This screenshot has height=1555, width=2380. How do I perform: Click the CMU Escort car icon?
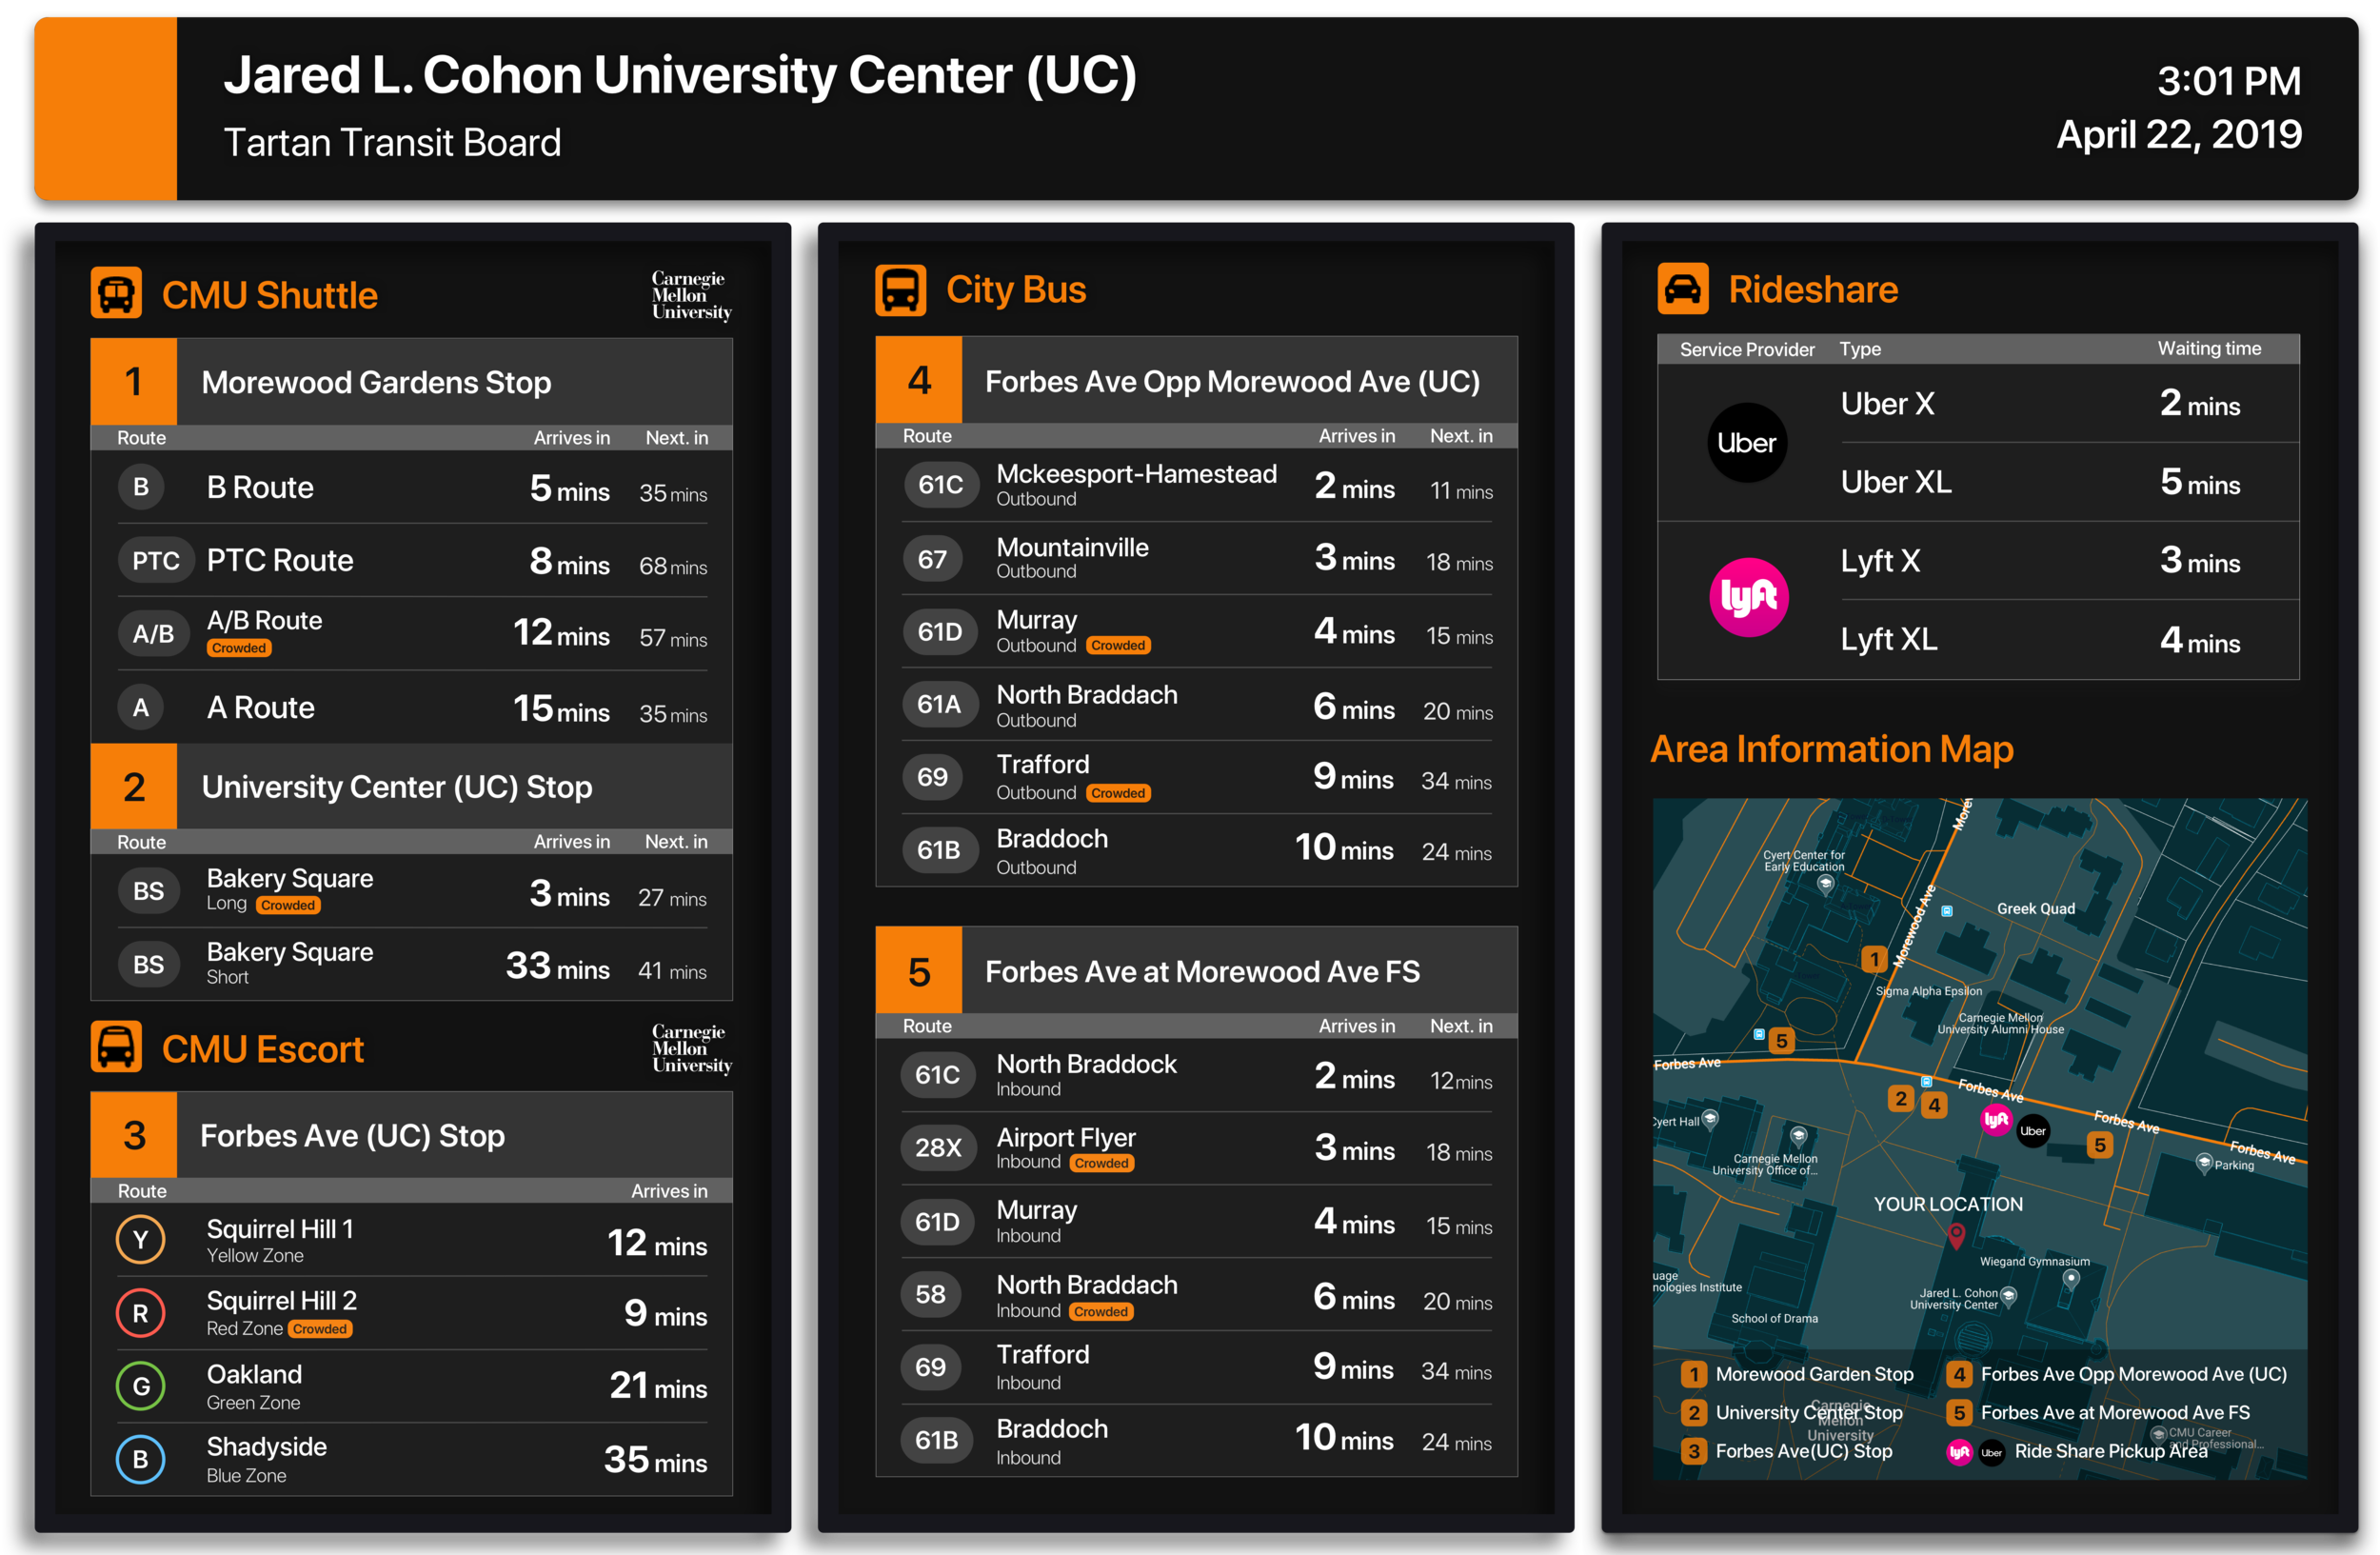point(116,1047)
